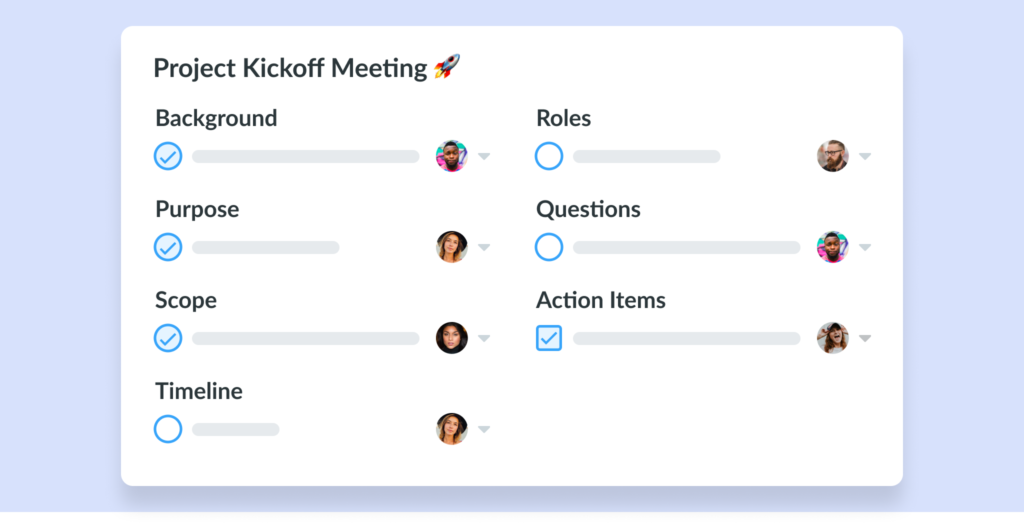1024x526 pixels.
Task: Check off the Roles item circle
Action: click(x=549, y=156)
